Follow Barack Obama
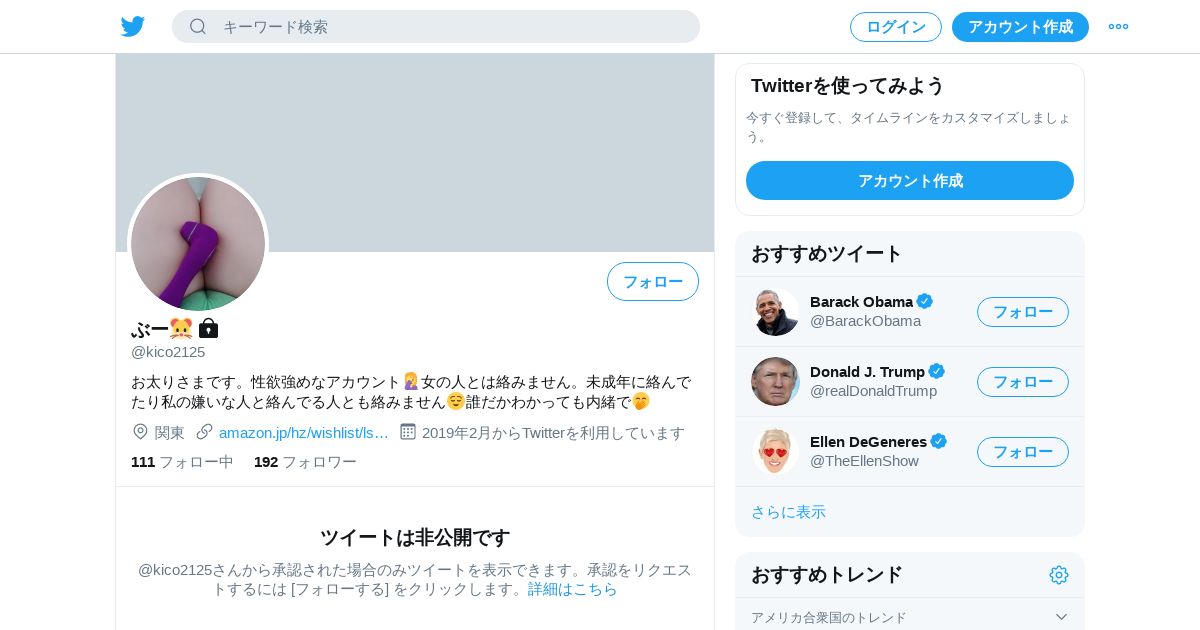 point(1023,312)
